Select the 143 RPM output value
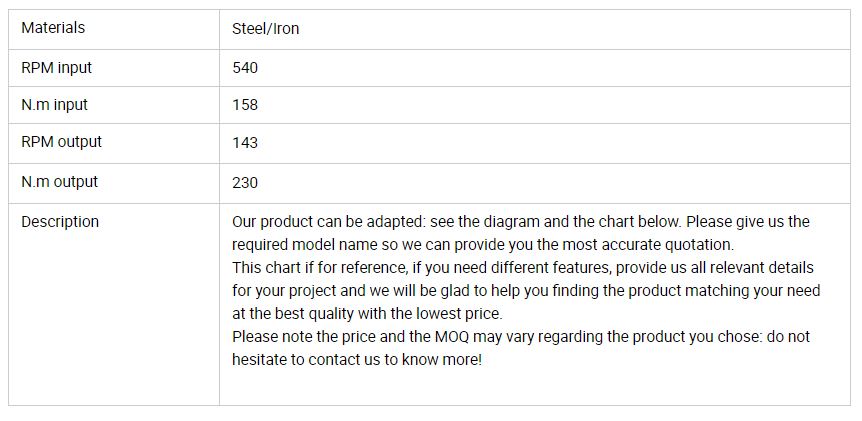This screenshot has width=862, height=421. pos(245,143)
